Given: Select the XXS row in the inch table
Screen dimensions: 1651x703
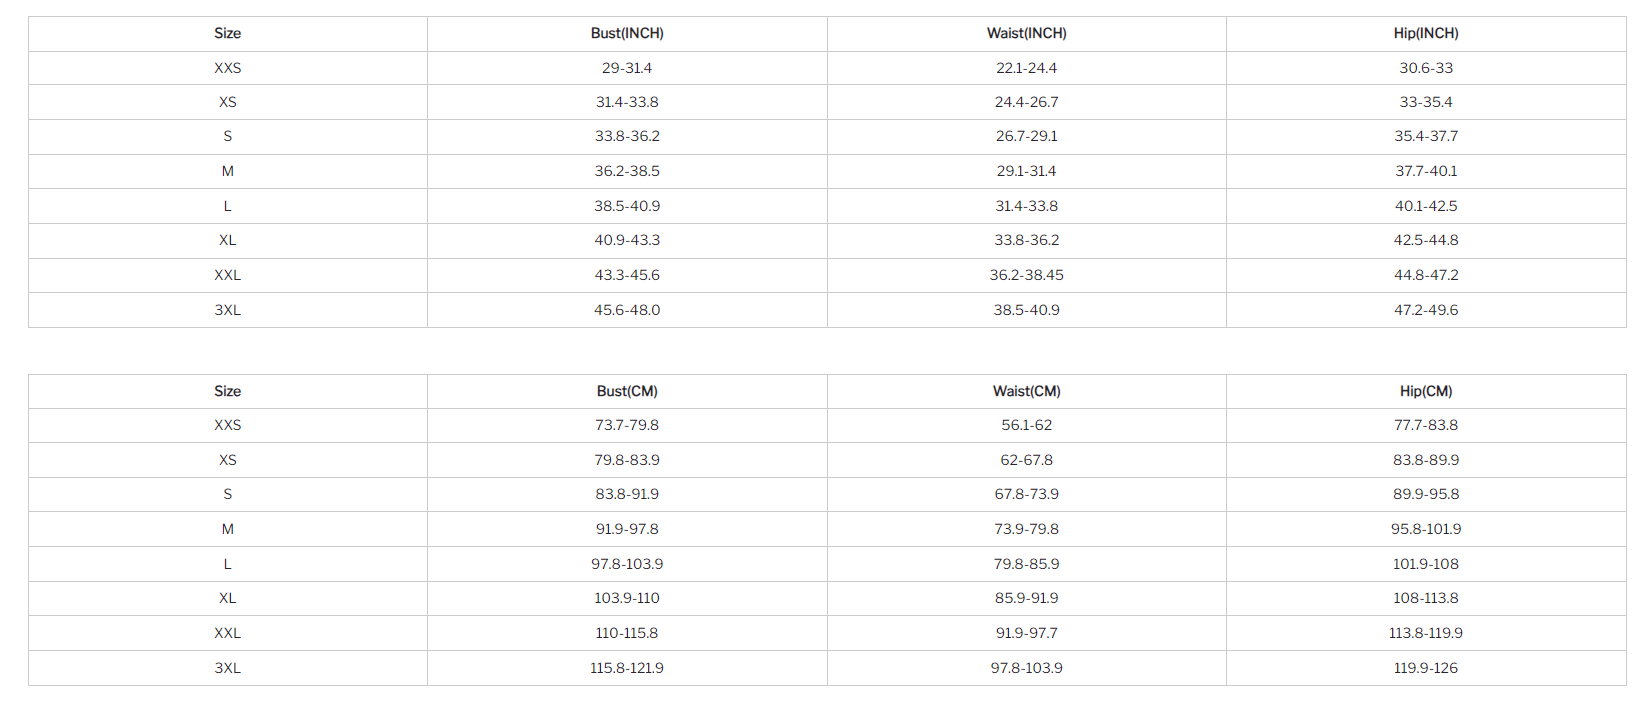Looking at the screenshot, I should pos(827,68).
